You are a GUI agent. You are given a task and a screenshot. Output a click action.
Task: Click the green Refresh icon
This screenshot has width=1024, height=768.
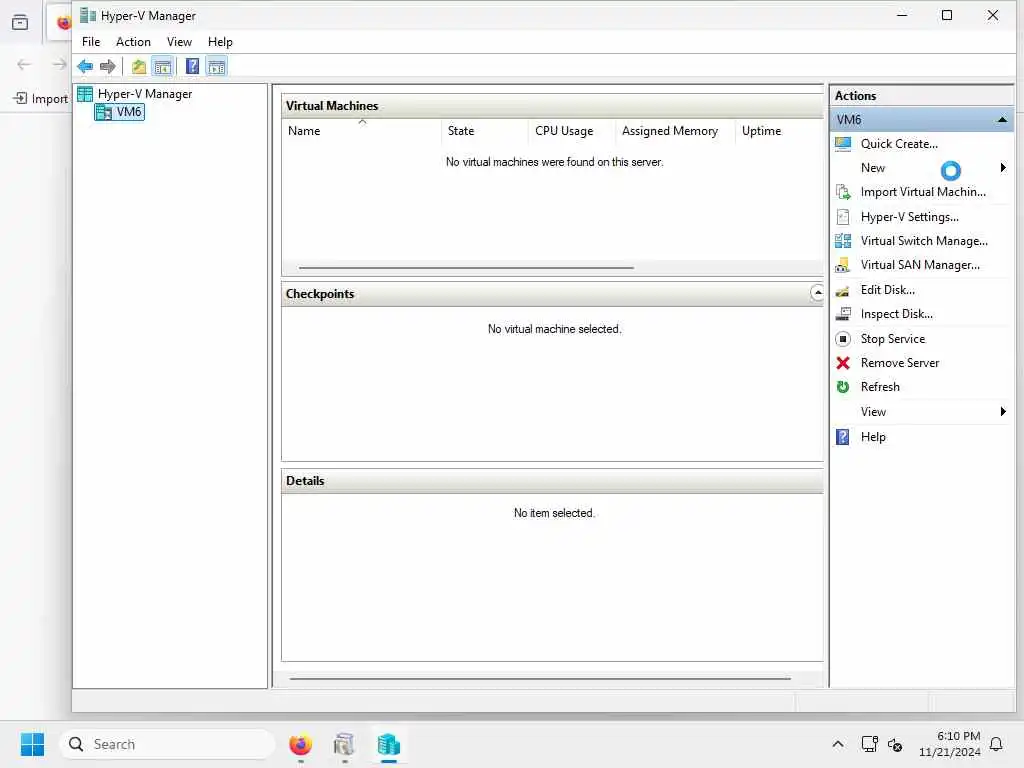[843, 387]
